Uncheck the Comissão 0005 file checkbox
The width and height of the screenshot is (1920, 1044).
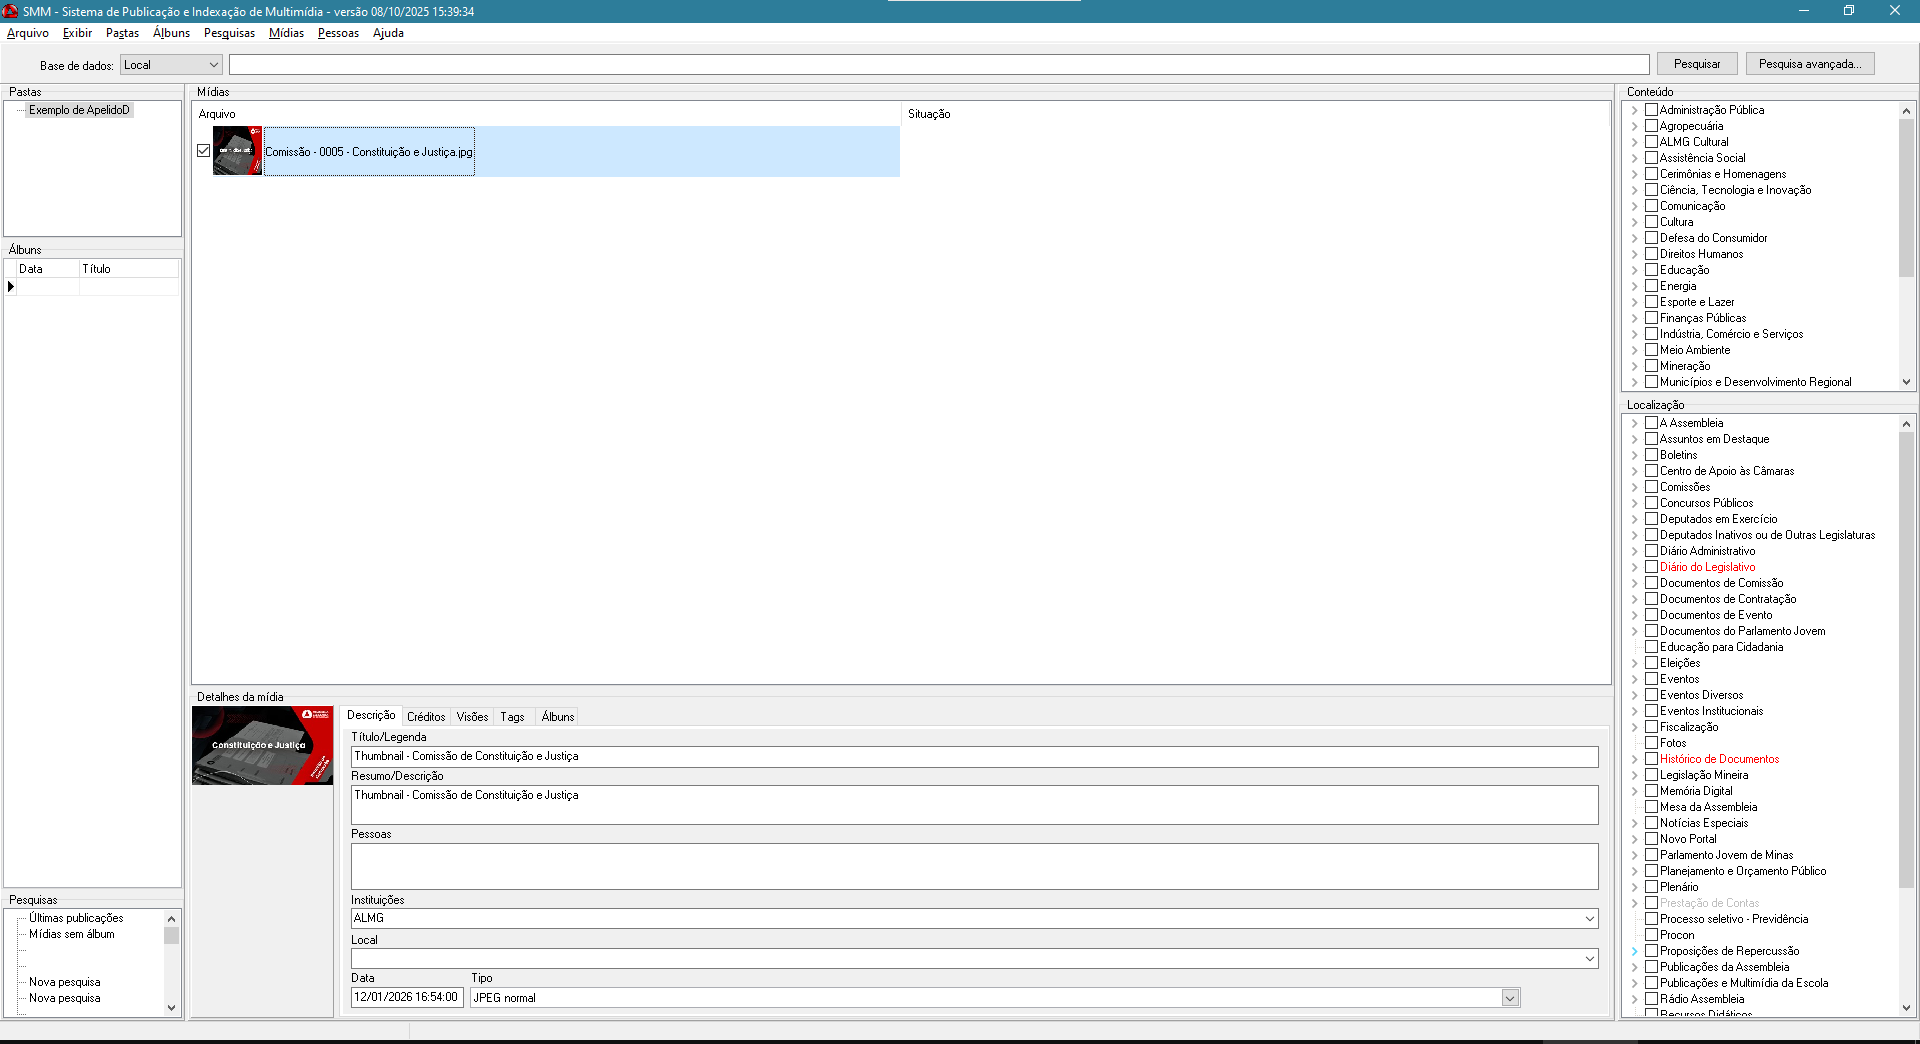[x=204, y=151]
